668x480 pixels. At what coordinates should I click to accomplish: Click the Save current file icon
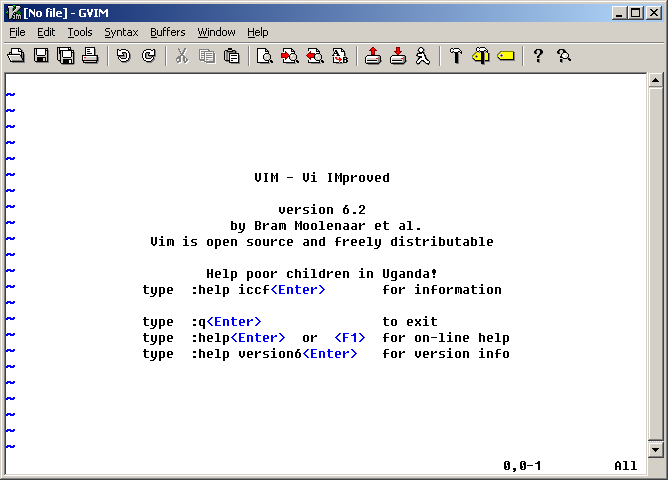[41, 56]
